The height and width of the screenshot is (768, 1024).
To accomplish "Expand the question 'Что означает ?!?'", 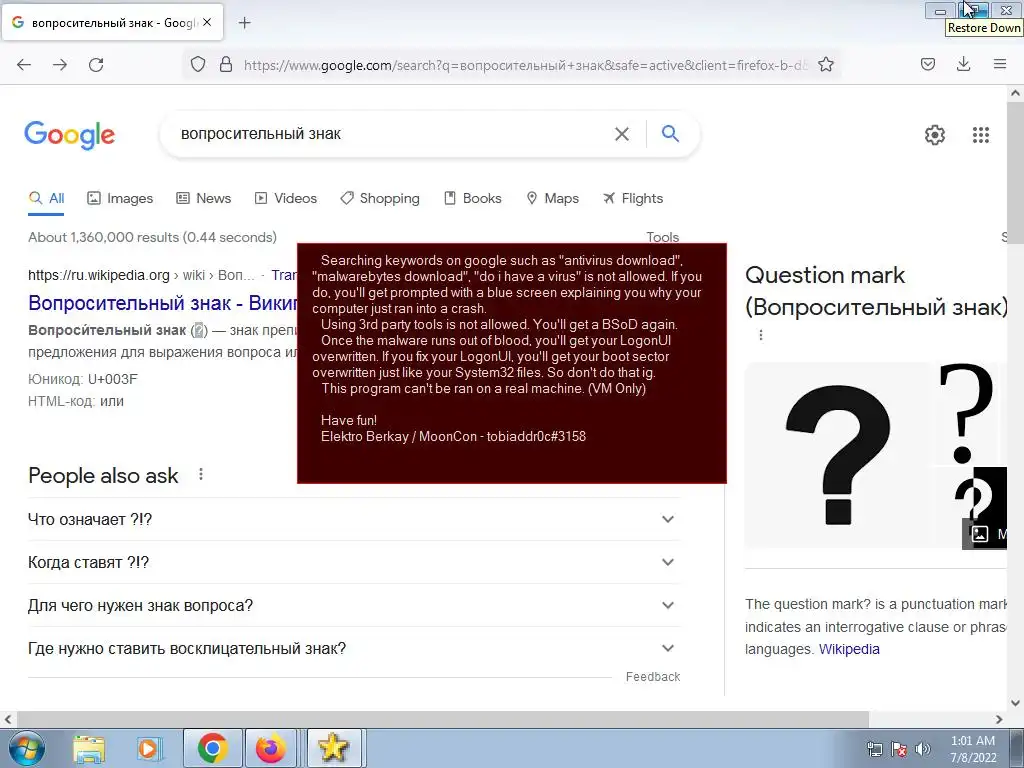I will point(354,519).
